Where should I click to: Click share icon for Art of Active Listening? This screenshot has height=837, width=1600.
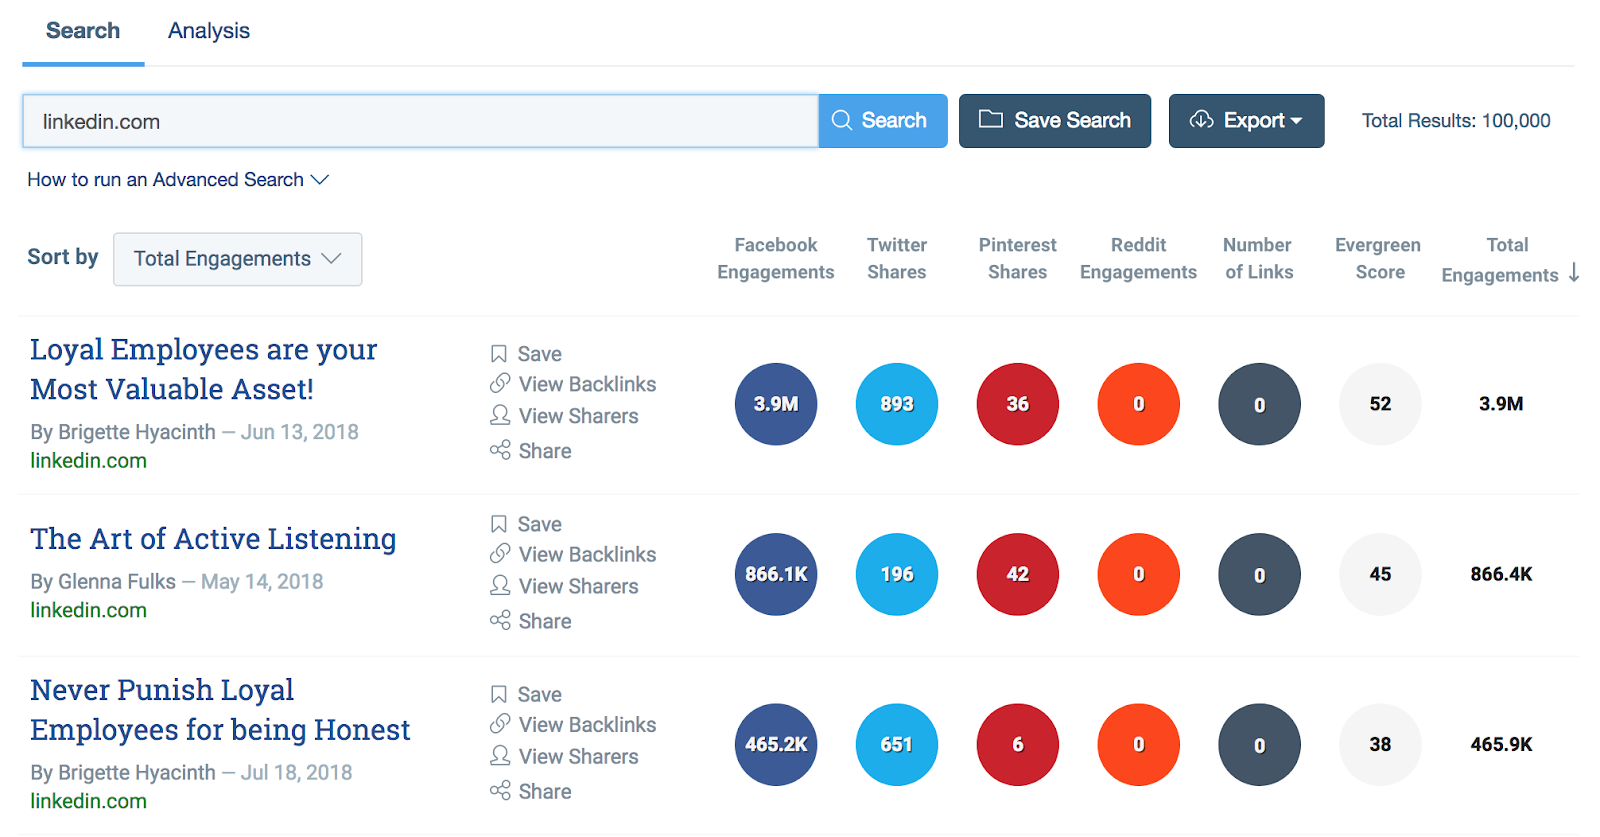(x=500, y=620)
